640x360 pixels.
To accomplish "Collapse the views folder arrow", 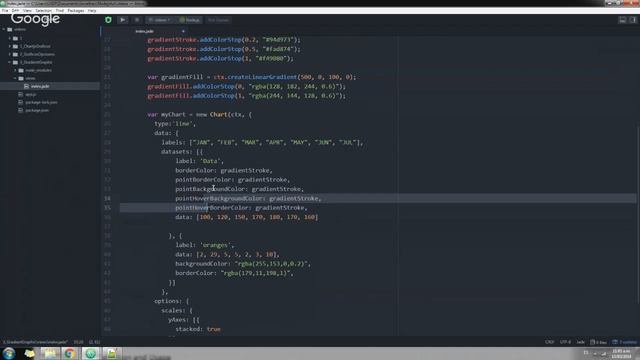I will [x=16, y=78].
